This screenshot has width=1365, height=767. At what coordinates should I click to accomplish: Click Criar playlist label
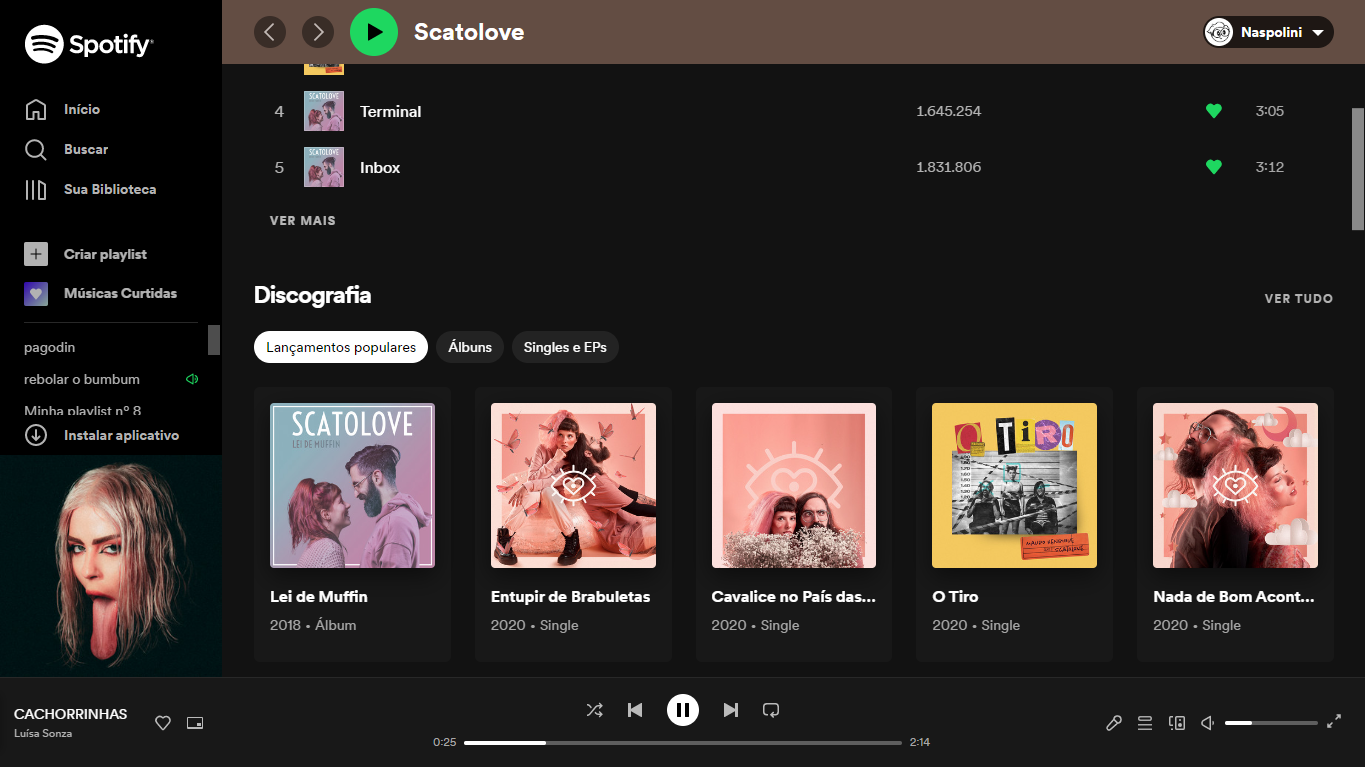[x=105, y=254]
